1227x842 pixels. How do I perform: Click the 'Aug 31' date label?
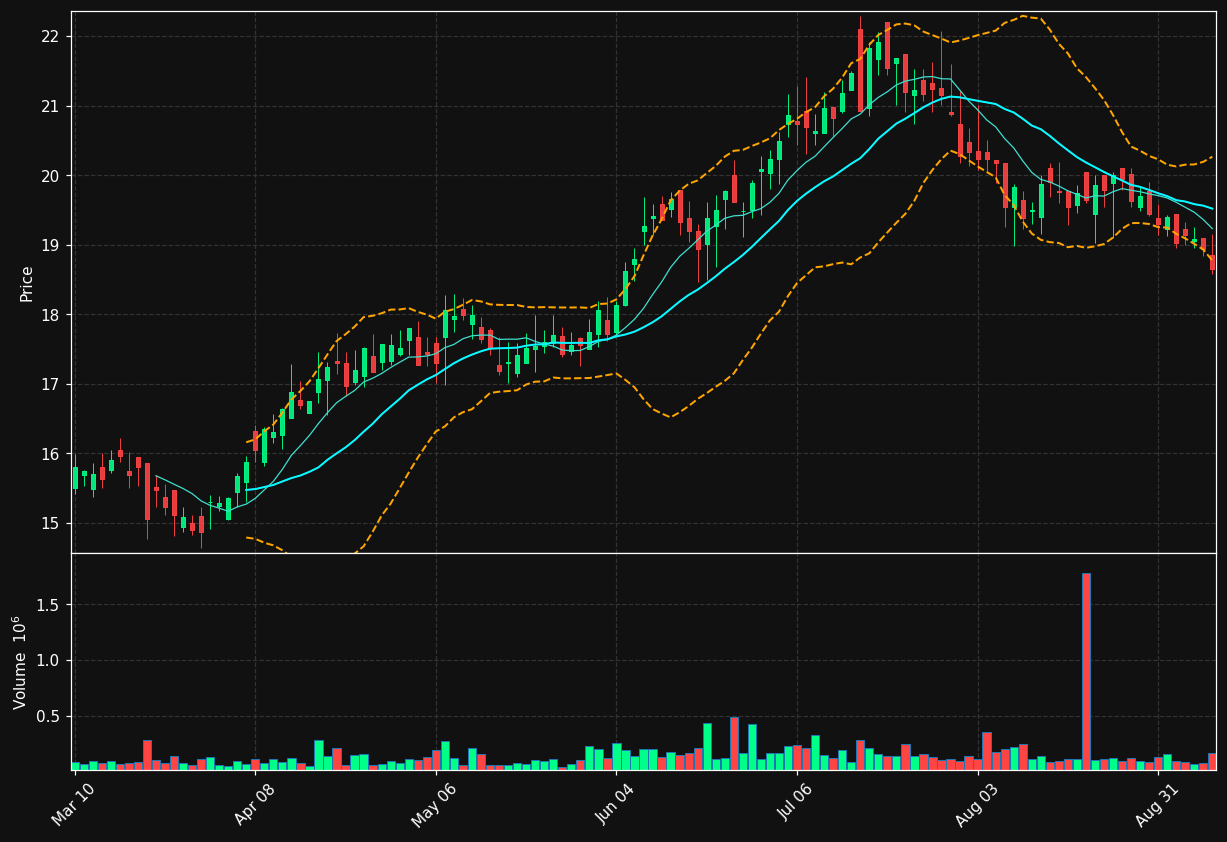(1157, 805)
